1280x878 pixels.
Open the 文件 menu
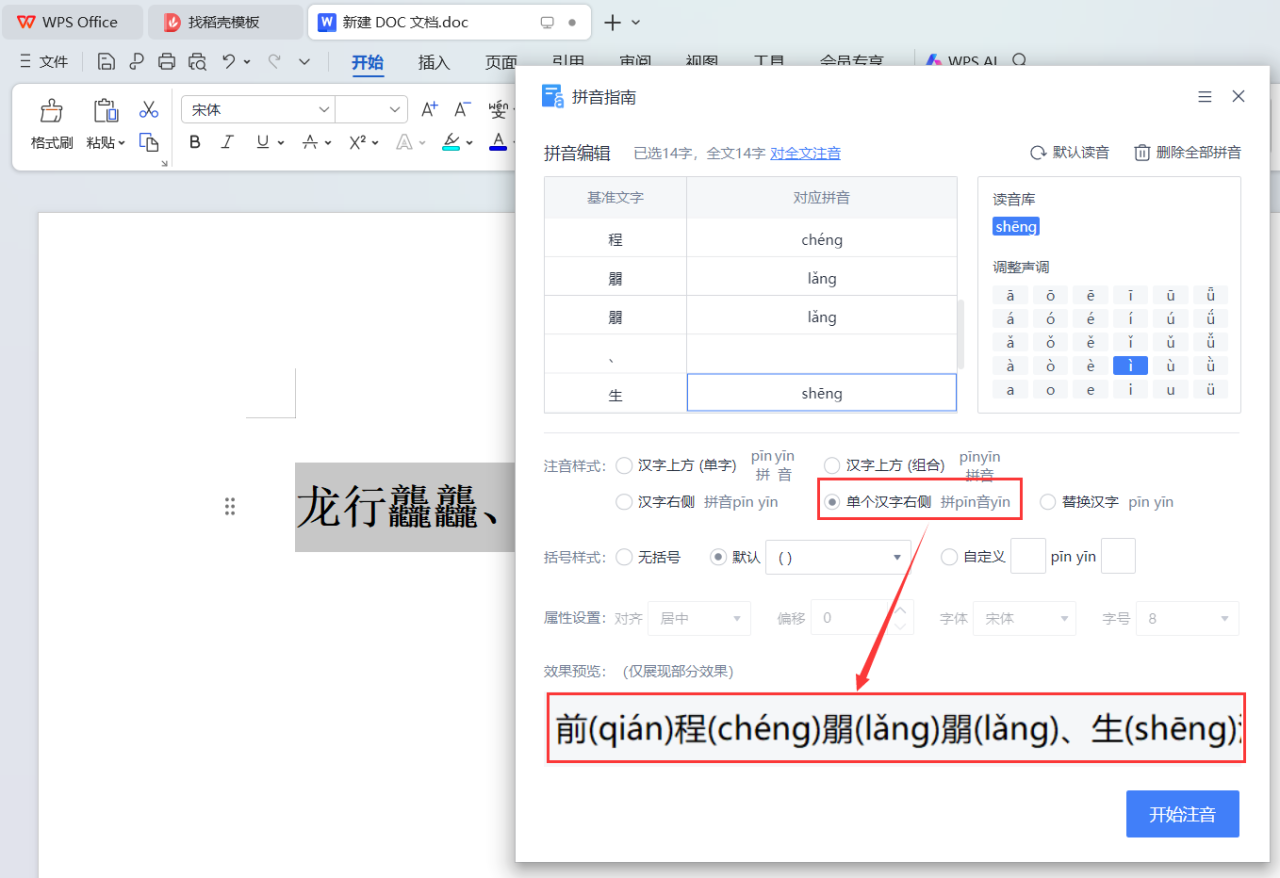pos(44,62)
